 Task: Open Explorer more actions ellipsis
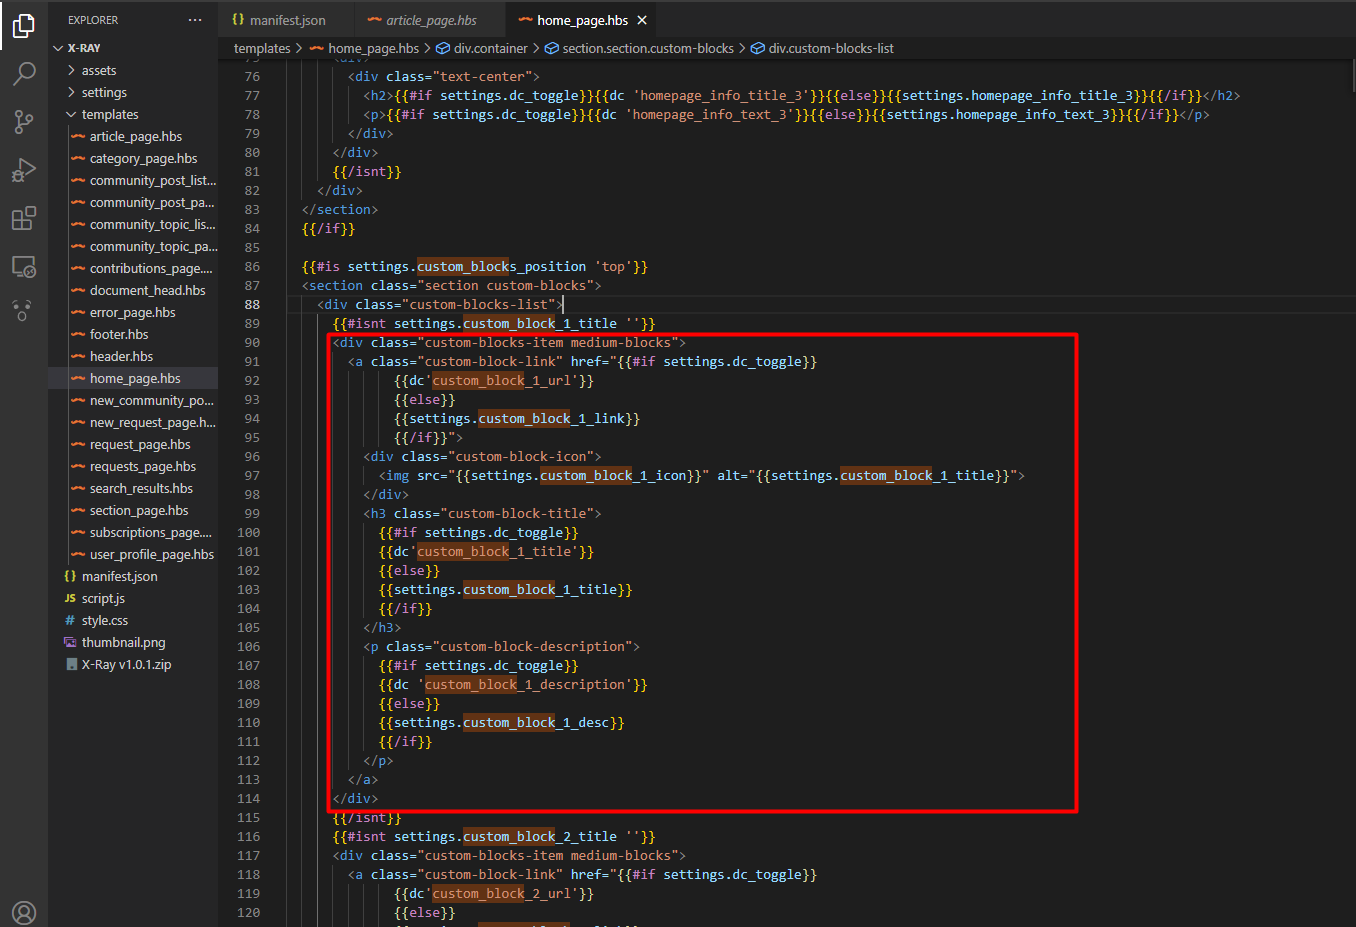(x=195, y=20)
